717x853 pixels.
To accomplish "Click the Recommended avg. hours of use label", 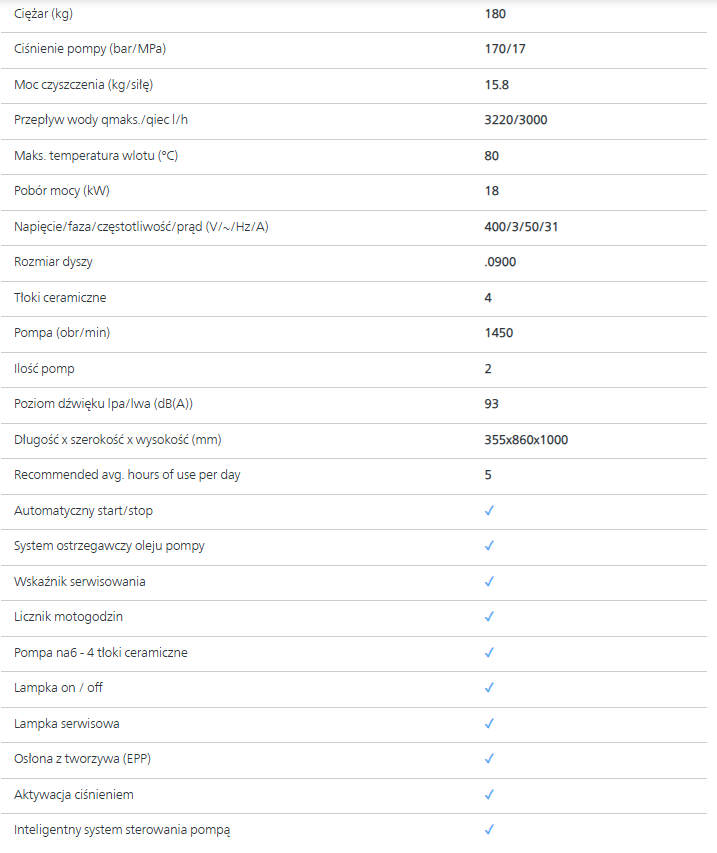I will coord(127,475).
